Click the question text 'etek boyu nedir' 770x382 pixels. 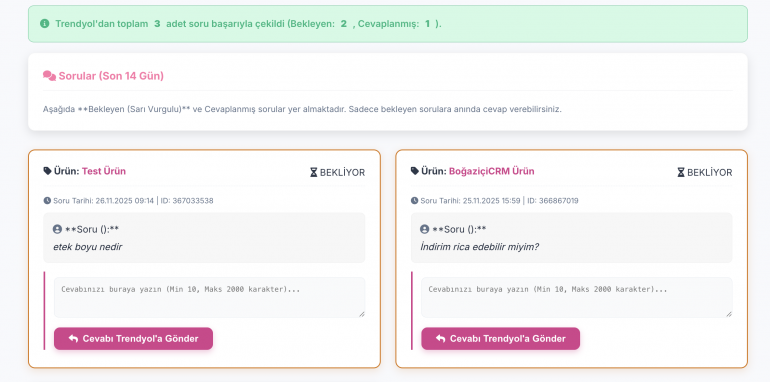[x=87, y=247]
